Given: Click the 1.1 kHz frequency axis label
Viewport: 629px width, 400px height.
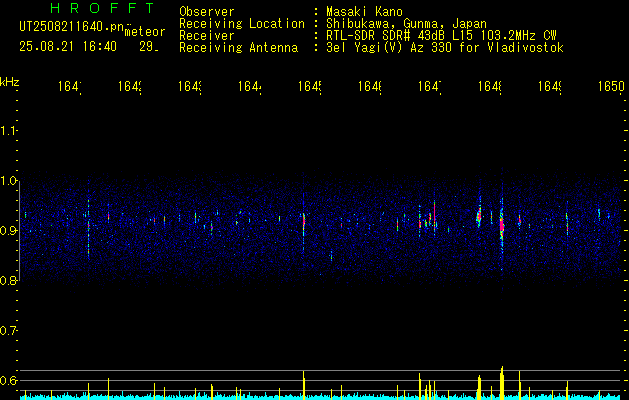Looking at the screenshot, I should tap(8, 130).
